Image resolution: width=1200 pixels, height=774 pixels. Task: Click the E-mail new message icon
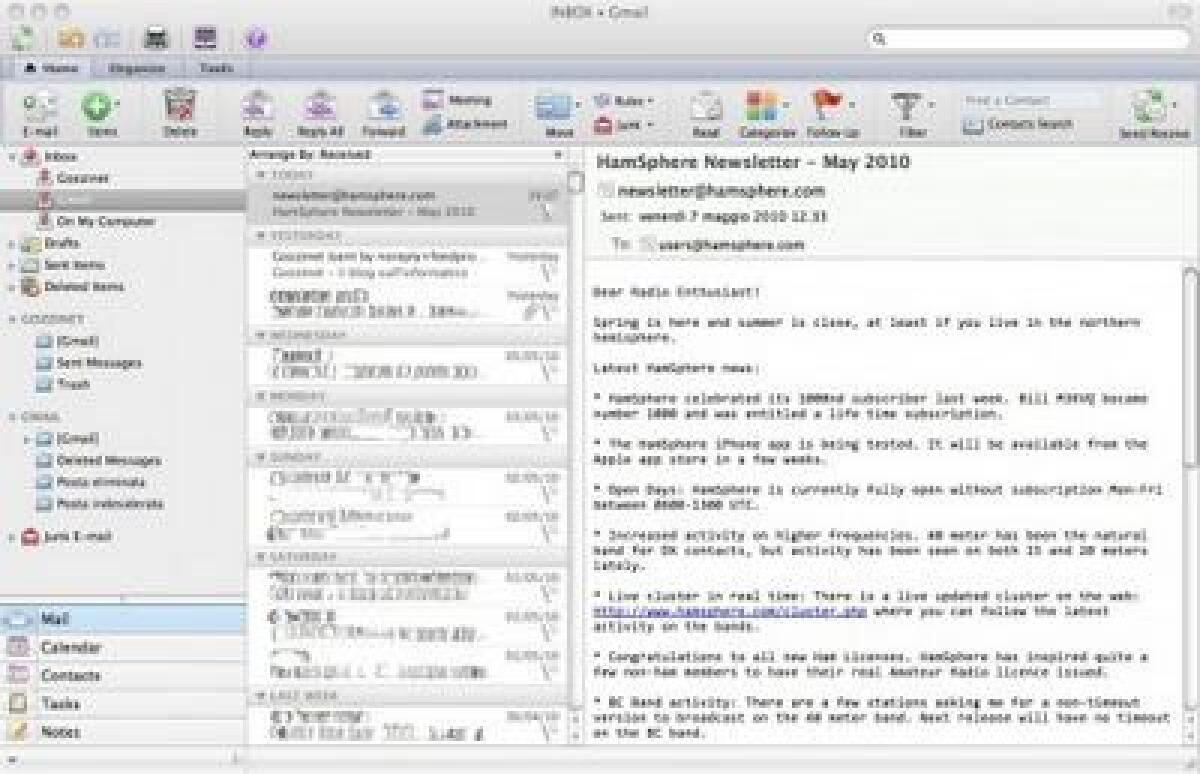[38, 106]
